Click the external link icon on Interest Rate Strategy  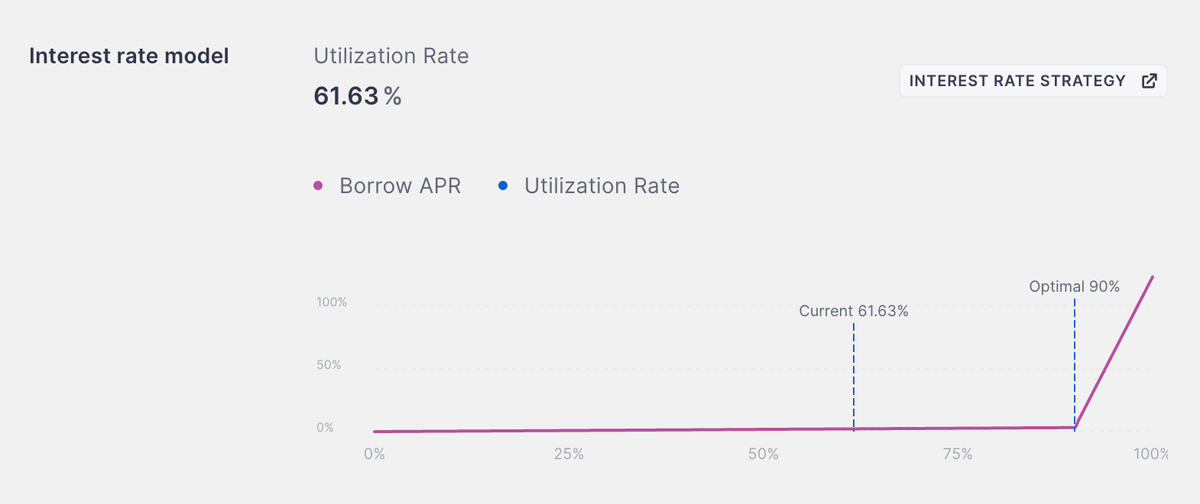coord(1149,81)
